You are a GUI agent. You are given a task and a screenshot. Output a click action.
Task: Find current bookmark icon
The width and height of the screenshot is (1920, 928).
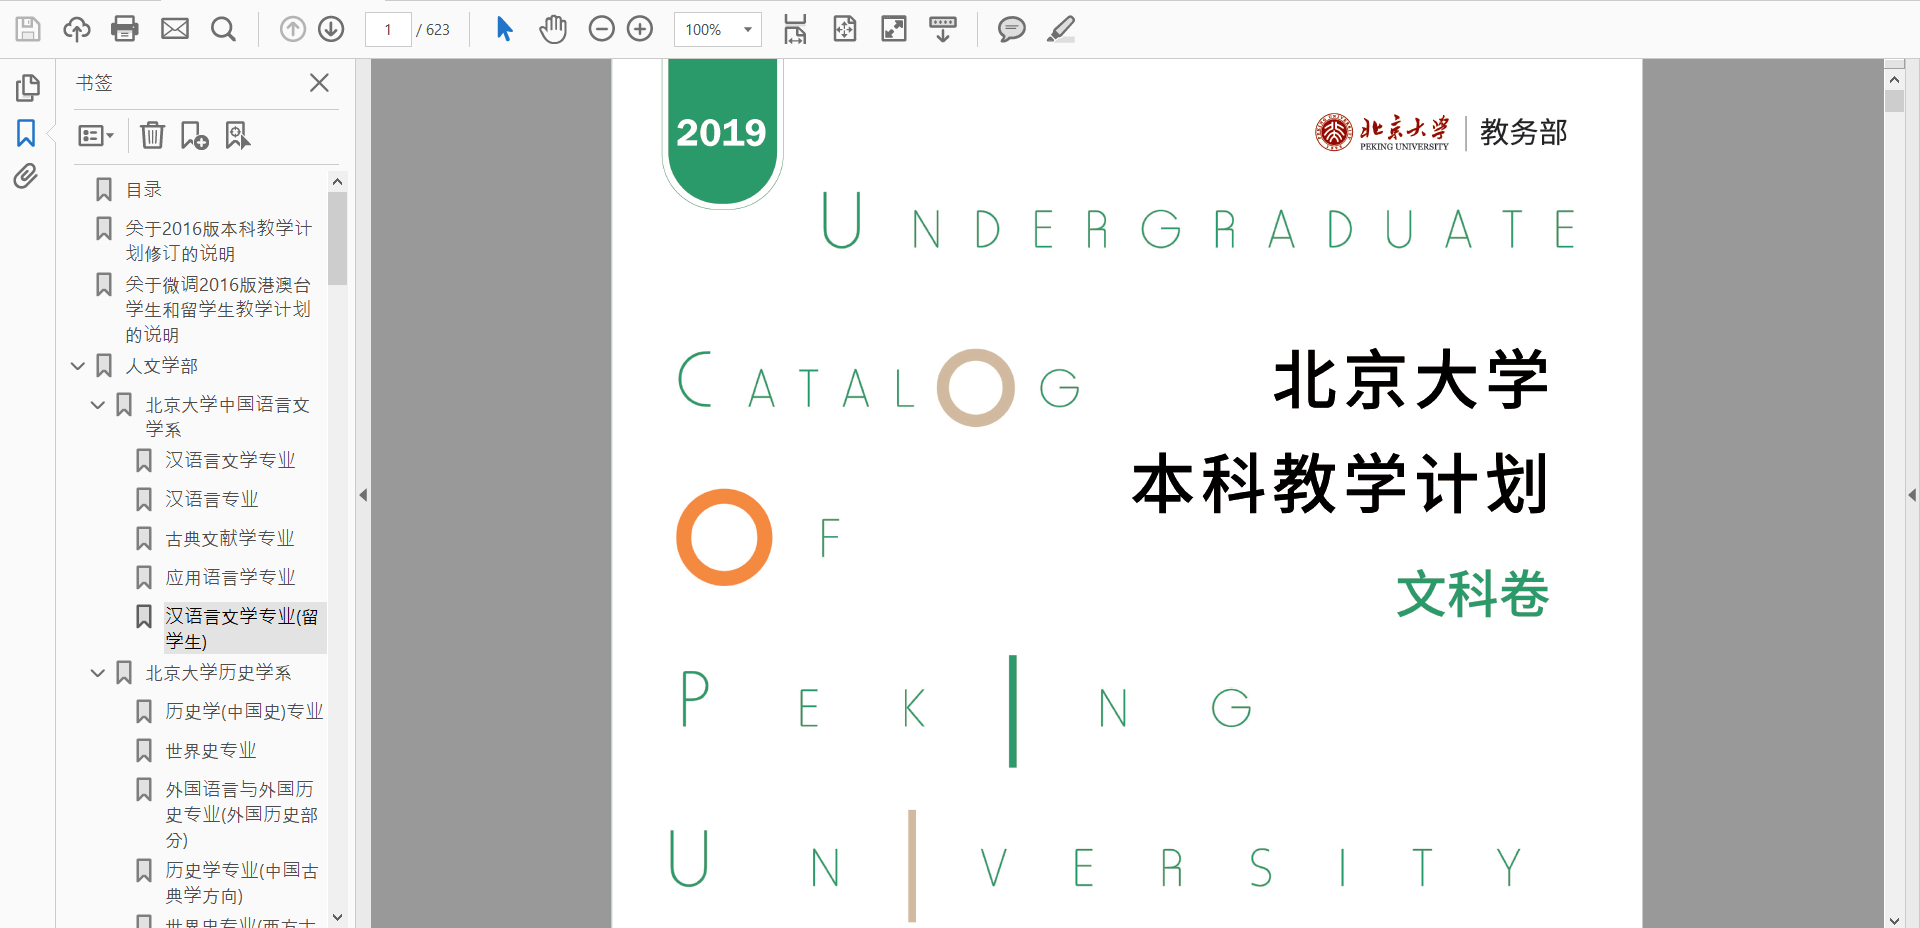click(x=237, y=135)
